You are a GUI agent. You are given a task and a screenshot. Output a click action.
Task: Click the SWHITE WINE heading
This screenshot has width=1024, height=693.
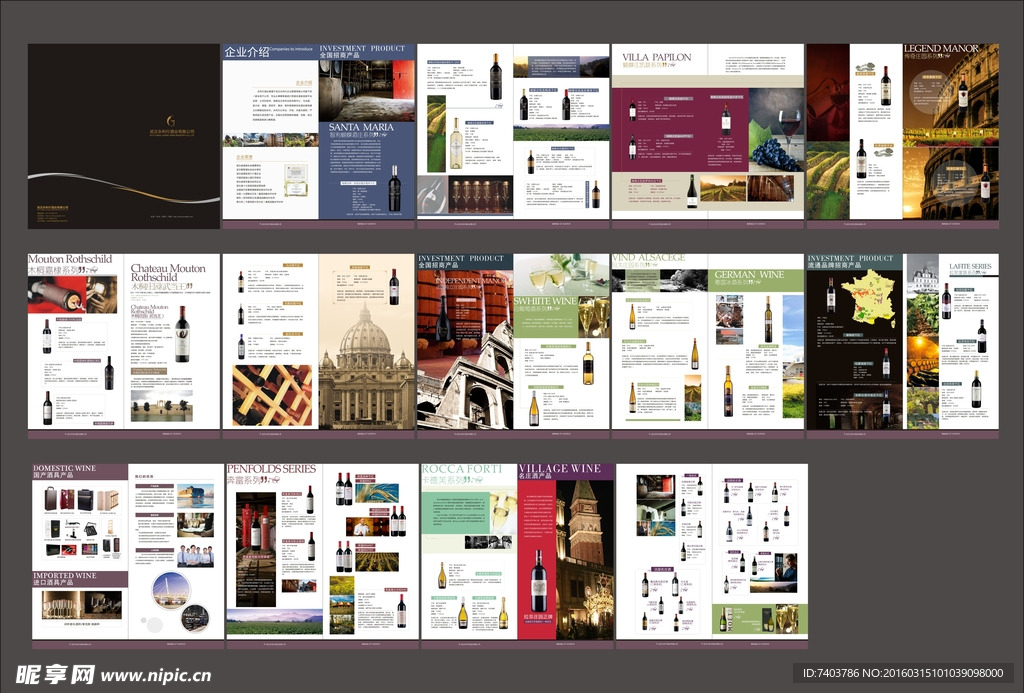click(x=546, y=301)
